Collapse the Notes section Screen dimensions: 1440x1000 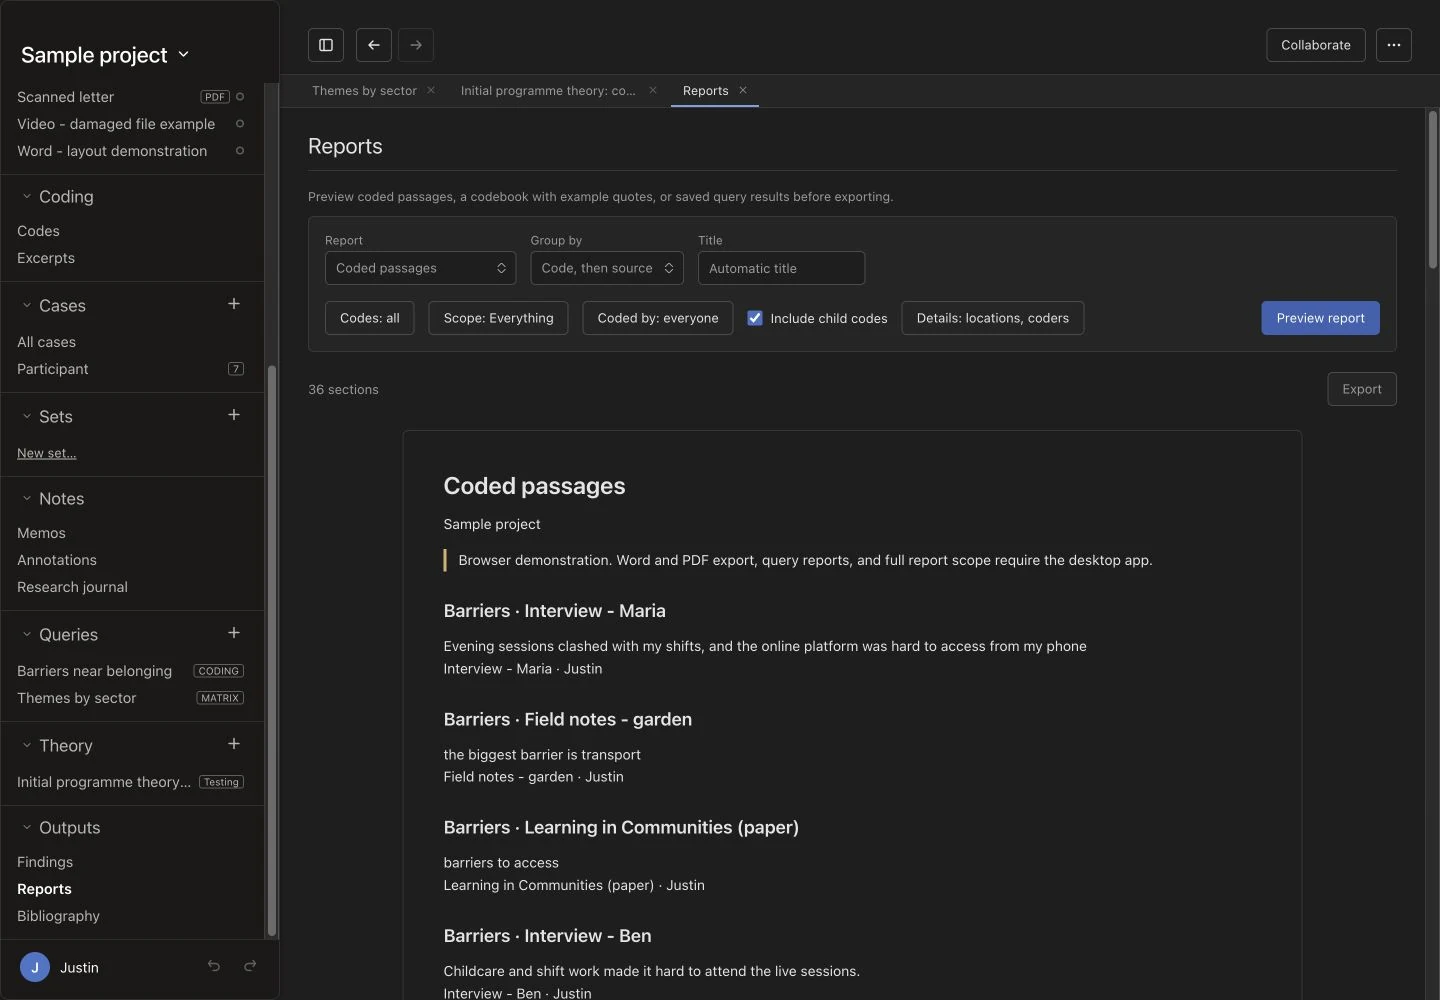click(x=27, y=499)
